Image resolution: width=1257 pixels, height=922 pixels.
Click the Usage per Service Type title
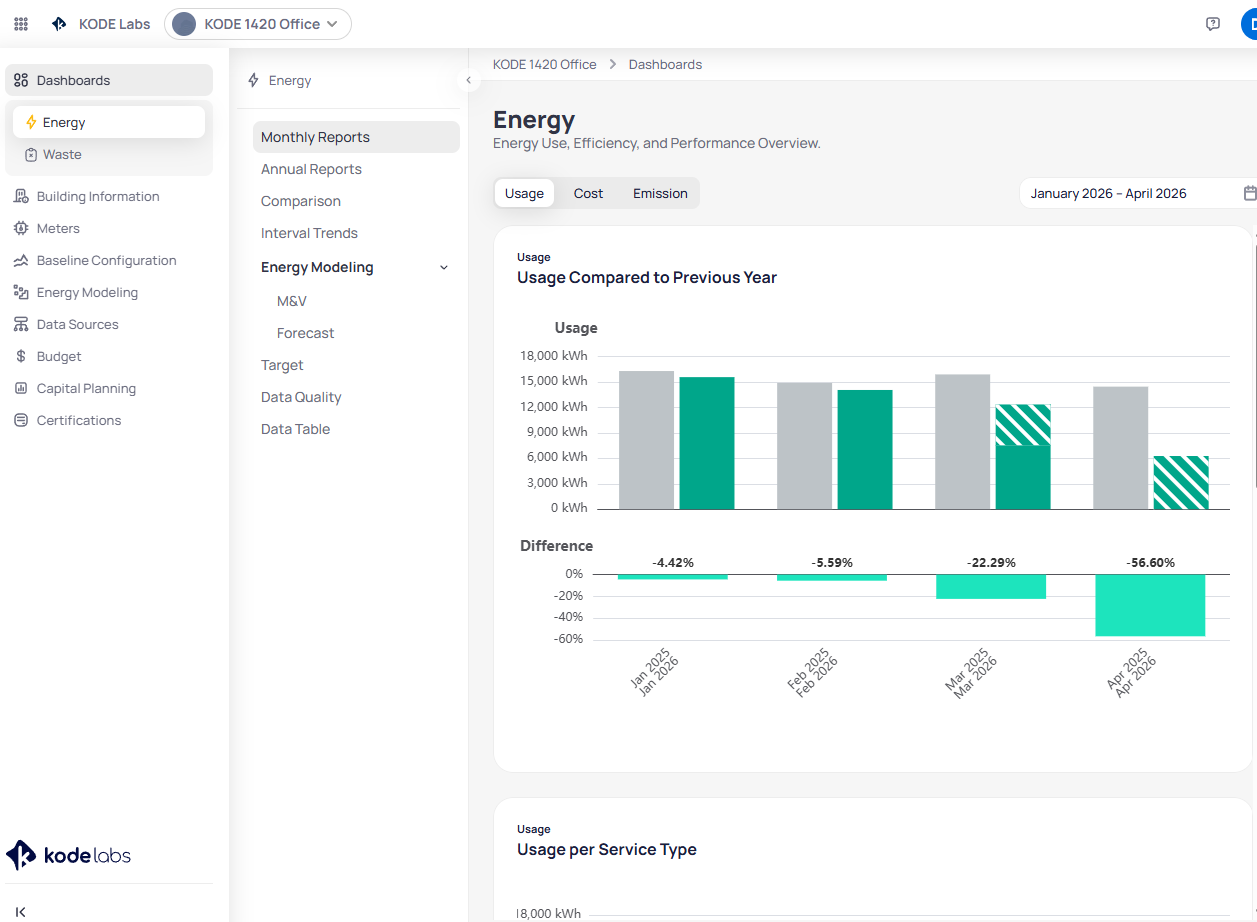pos(607,849)
